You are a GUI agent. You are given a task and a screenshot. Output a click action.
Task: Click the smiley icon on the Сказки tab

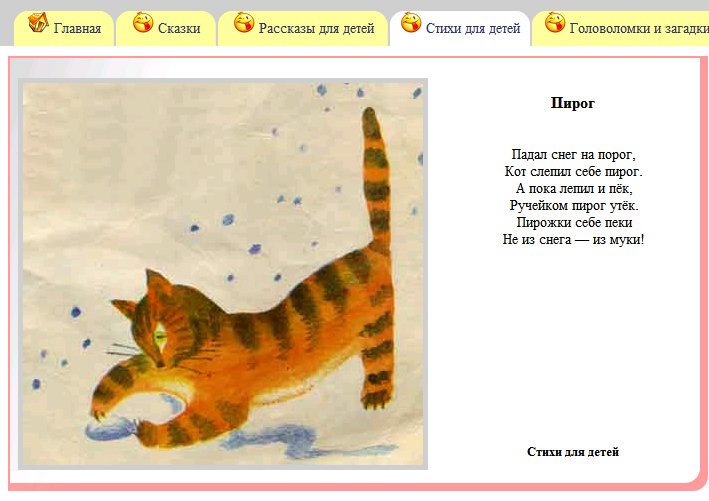143,22
